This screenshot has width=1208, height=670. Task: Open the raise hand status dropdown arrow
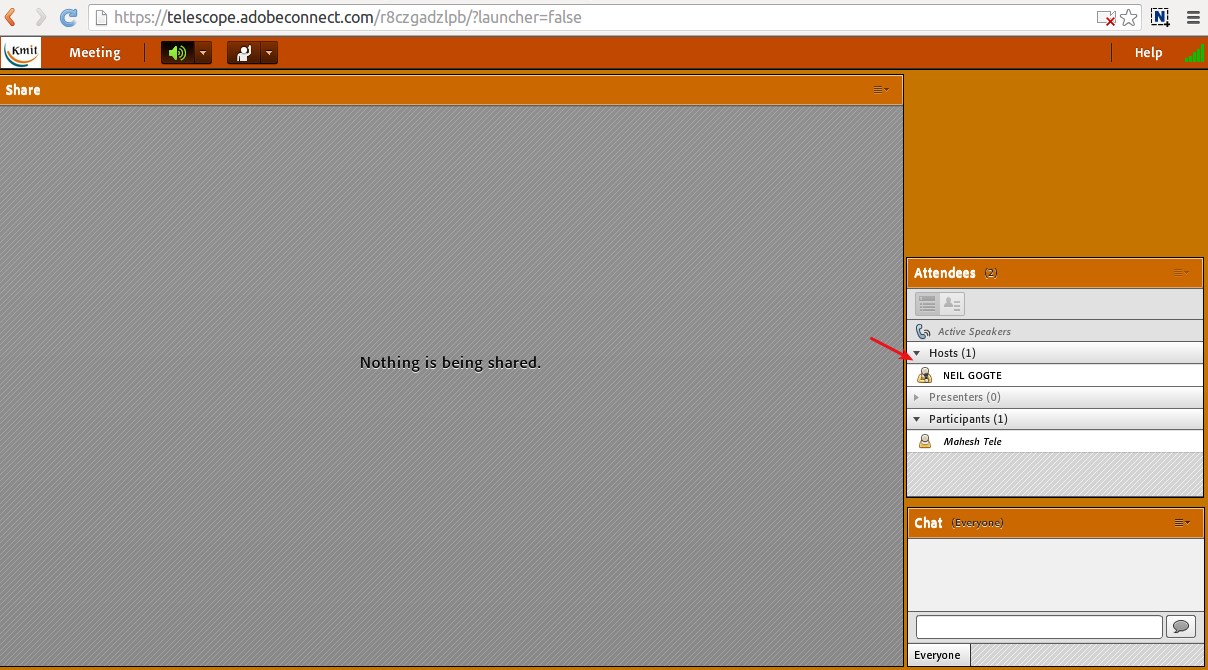pyautogui.click(x=269, y=53)
